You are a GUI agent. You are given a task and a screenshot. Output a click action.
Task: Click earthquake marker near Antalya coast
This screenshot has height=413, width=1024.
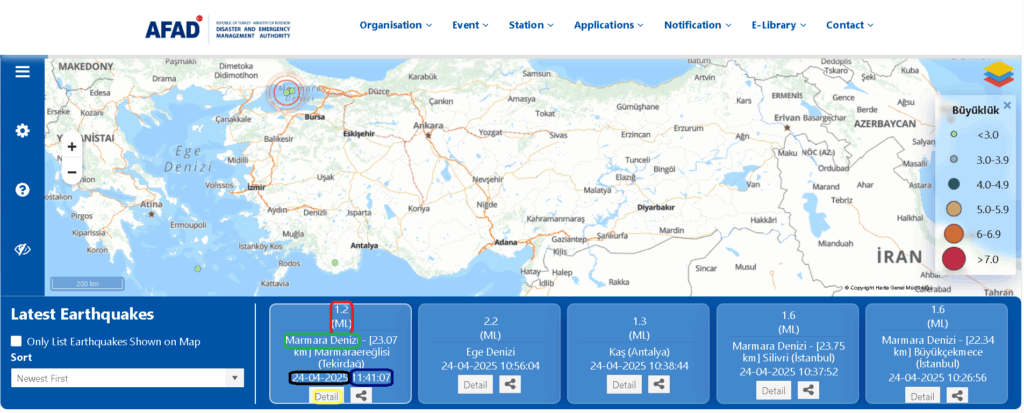(335, 262)
